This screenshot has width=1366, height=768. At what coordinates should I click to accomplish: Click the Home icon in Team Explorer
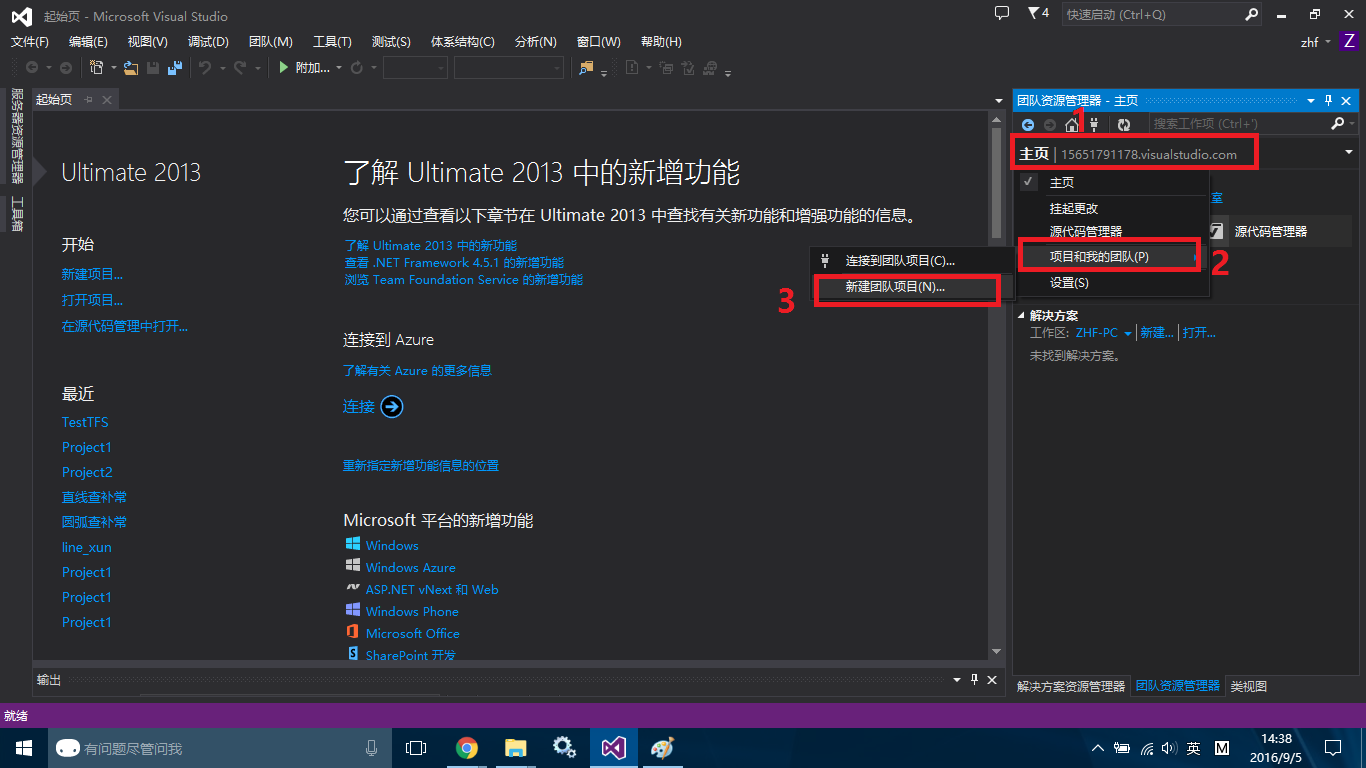[x=1071, y=124]
